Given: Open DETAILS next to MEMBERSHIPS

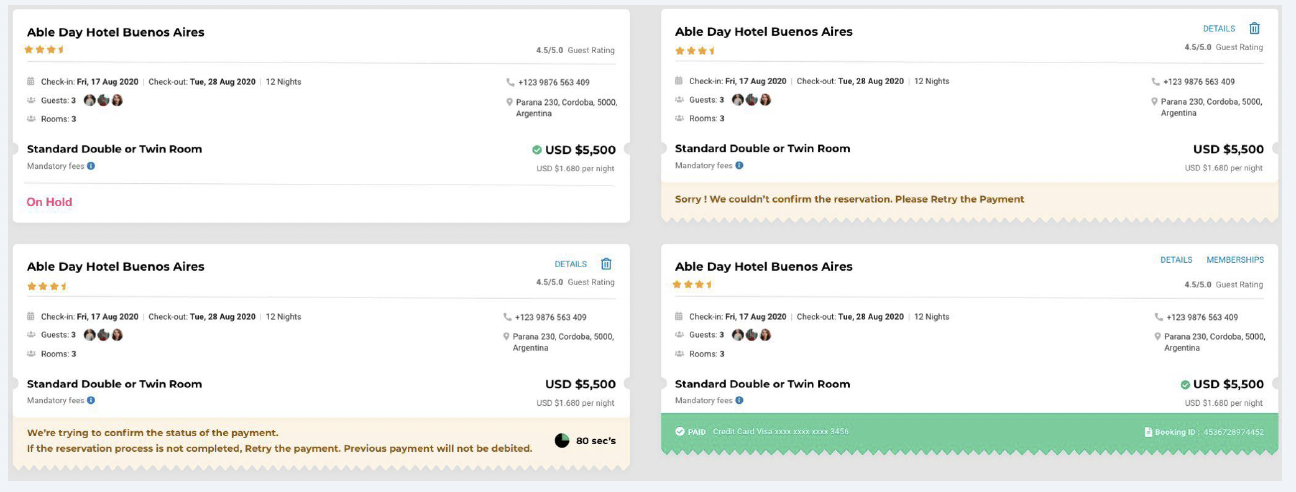Looking at the screenshot, I should point(1176,260).
